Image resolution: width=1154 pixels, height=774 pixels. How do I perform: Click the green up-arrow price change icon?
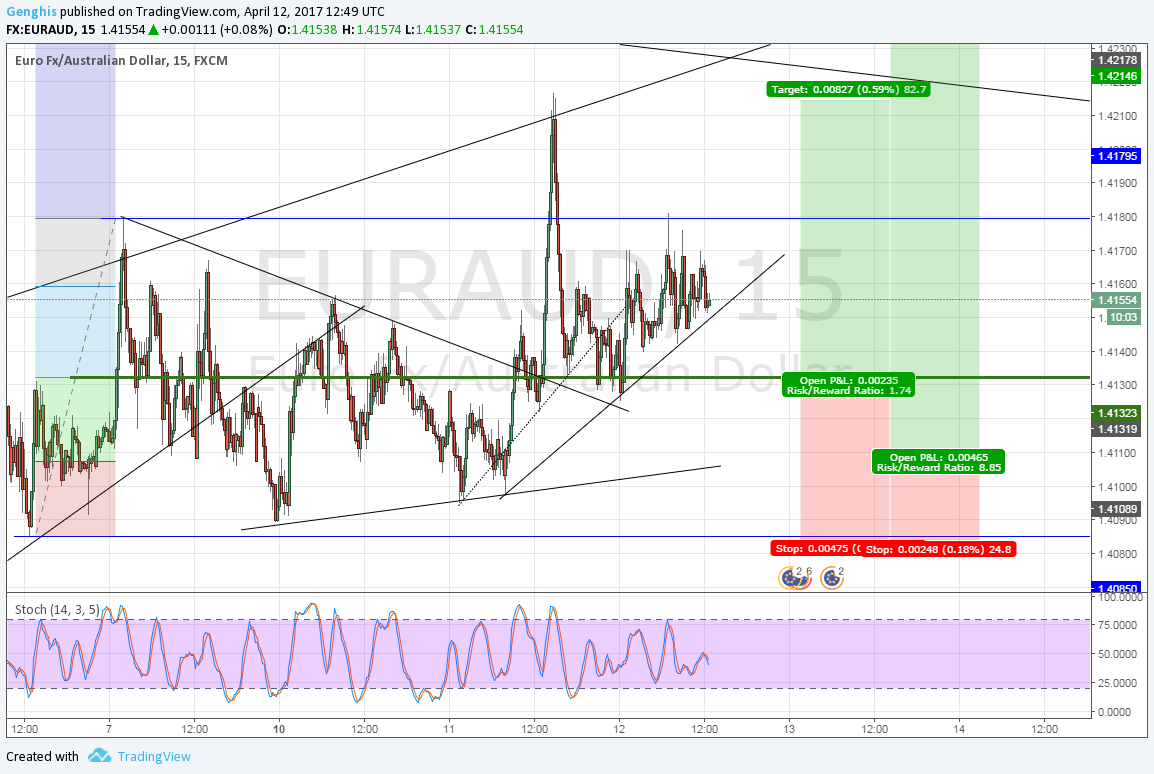click(153, 29)
